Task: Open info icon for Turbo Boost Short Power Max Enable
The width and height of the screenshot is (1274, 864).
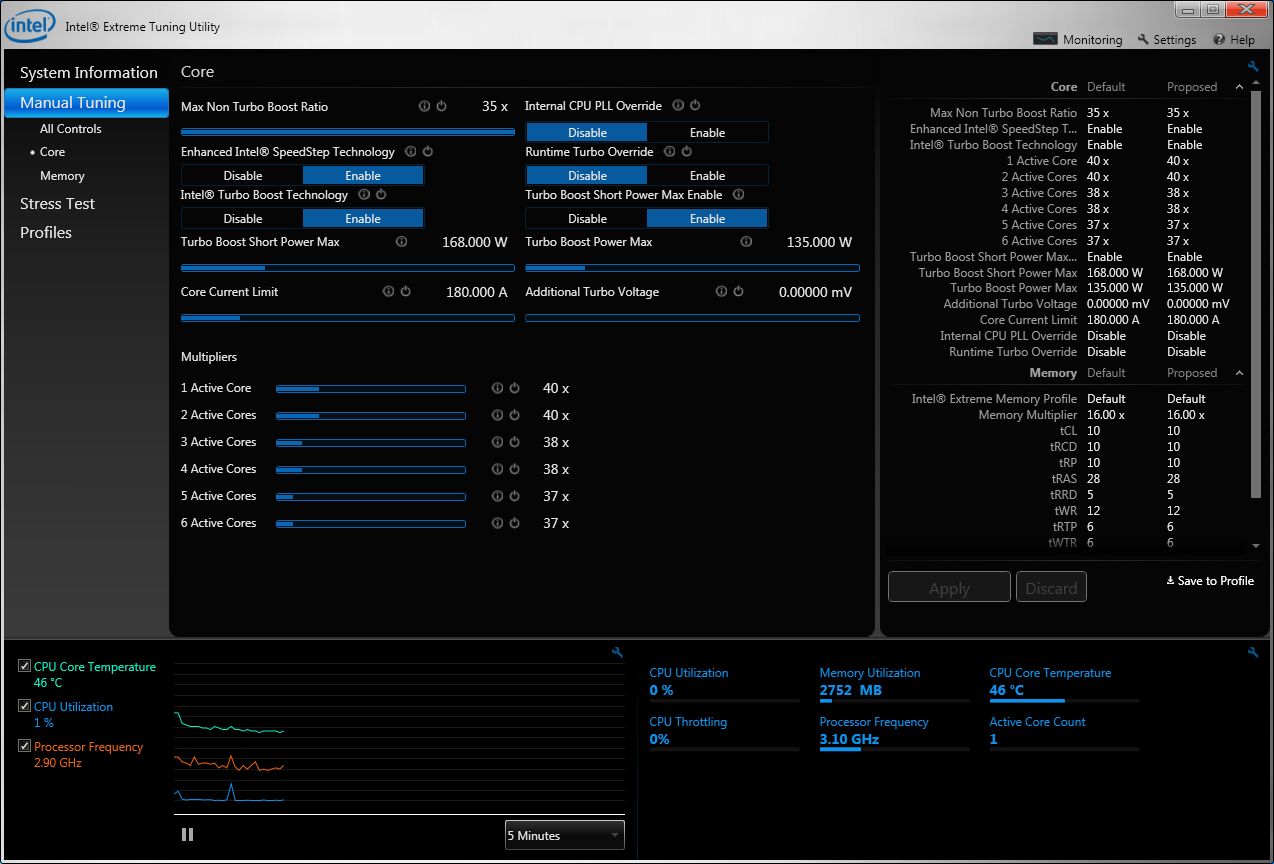Action: 739,195
